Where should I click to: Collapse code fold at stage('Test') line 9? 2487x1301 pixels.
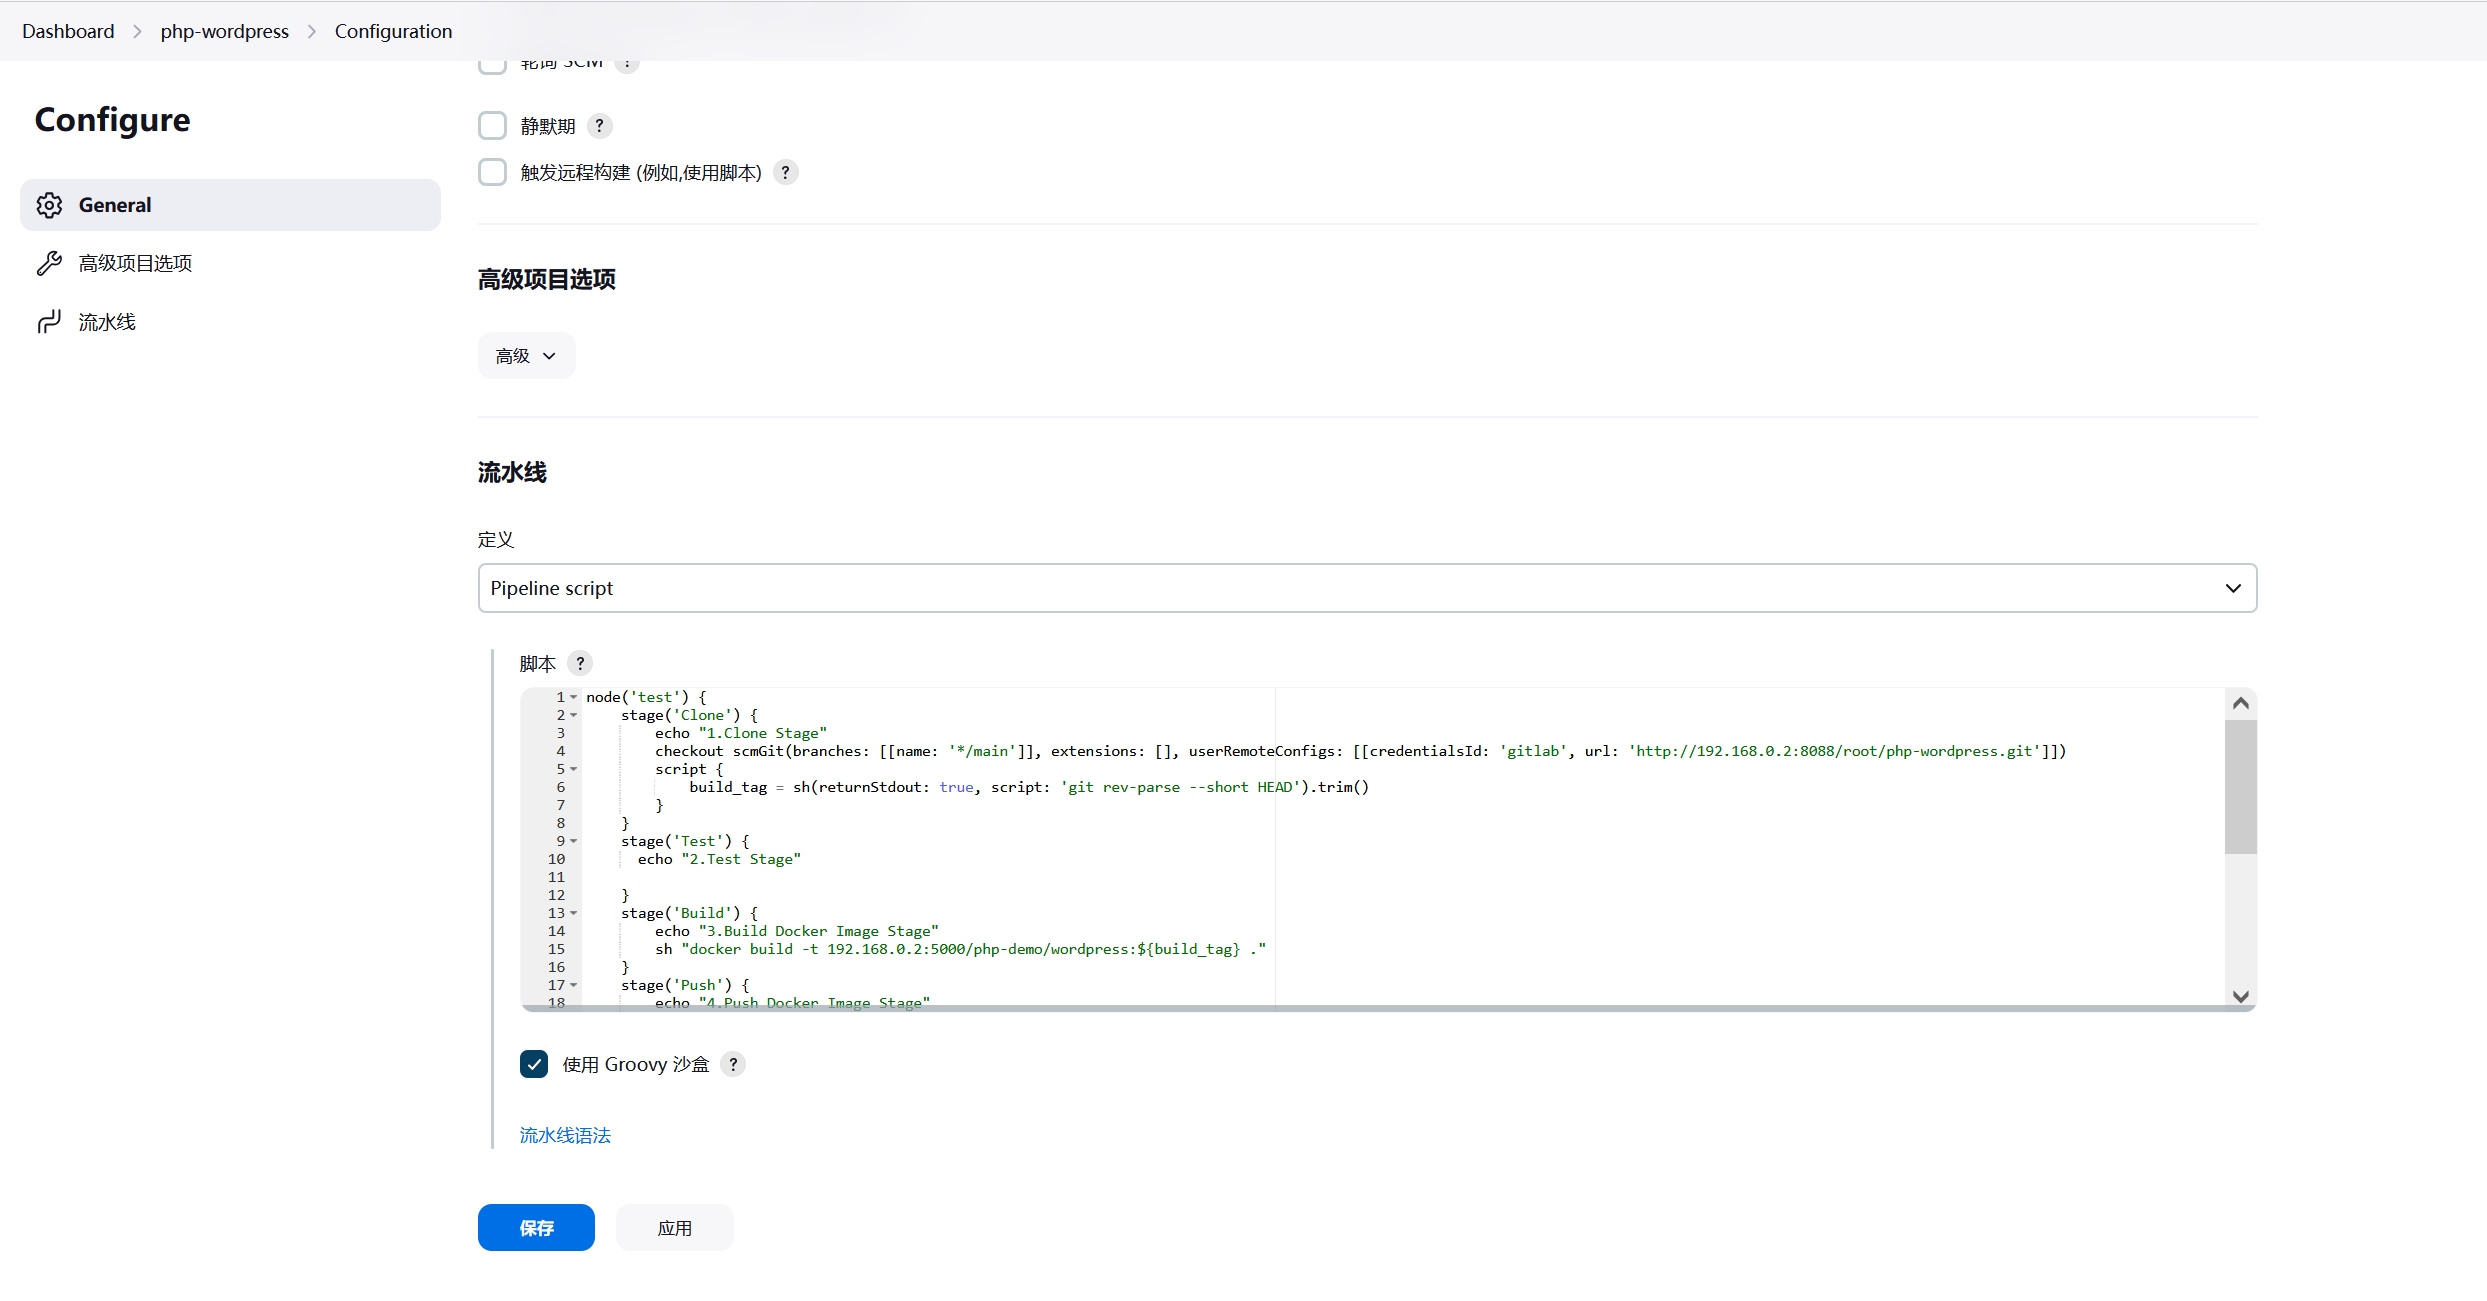[574, 841]
